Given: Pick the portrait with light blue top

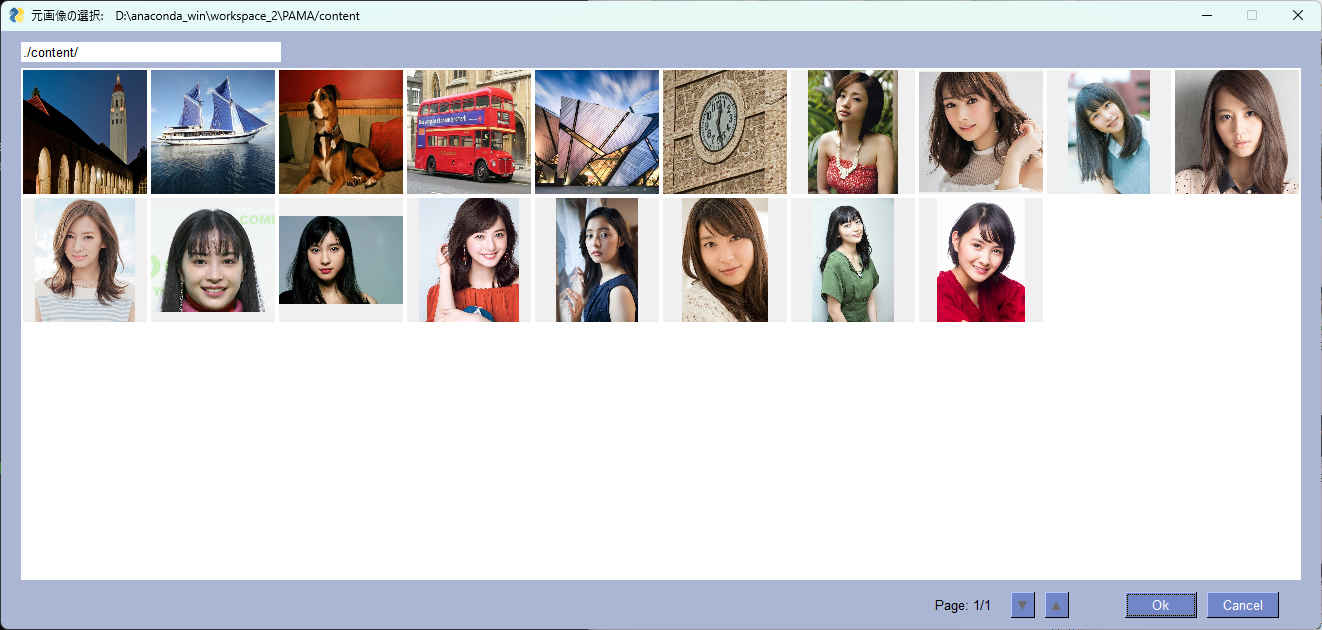Looking at the screenshot, I should (x=1108, y=132).
